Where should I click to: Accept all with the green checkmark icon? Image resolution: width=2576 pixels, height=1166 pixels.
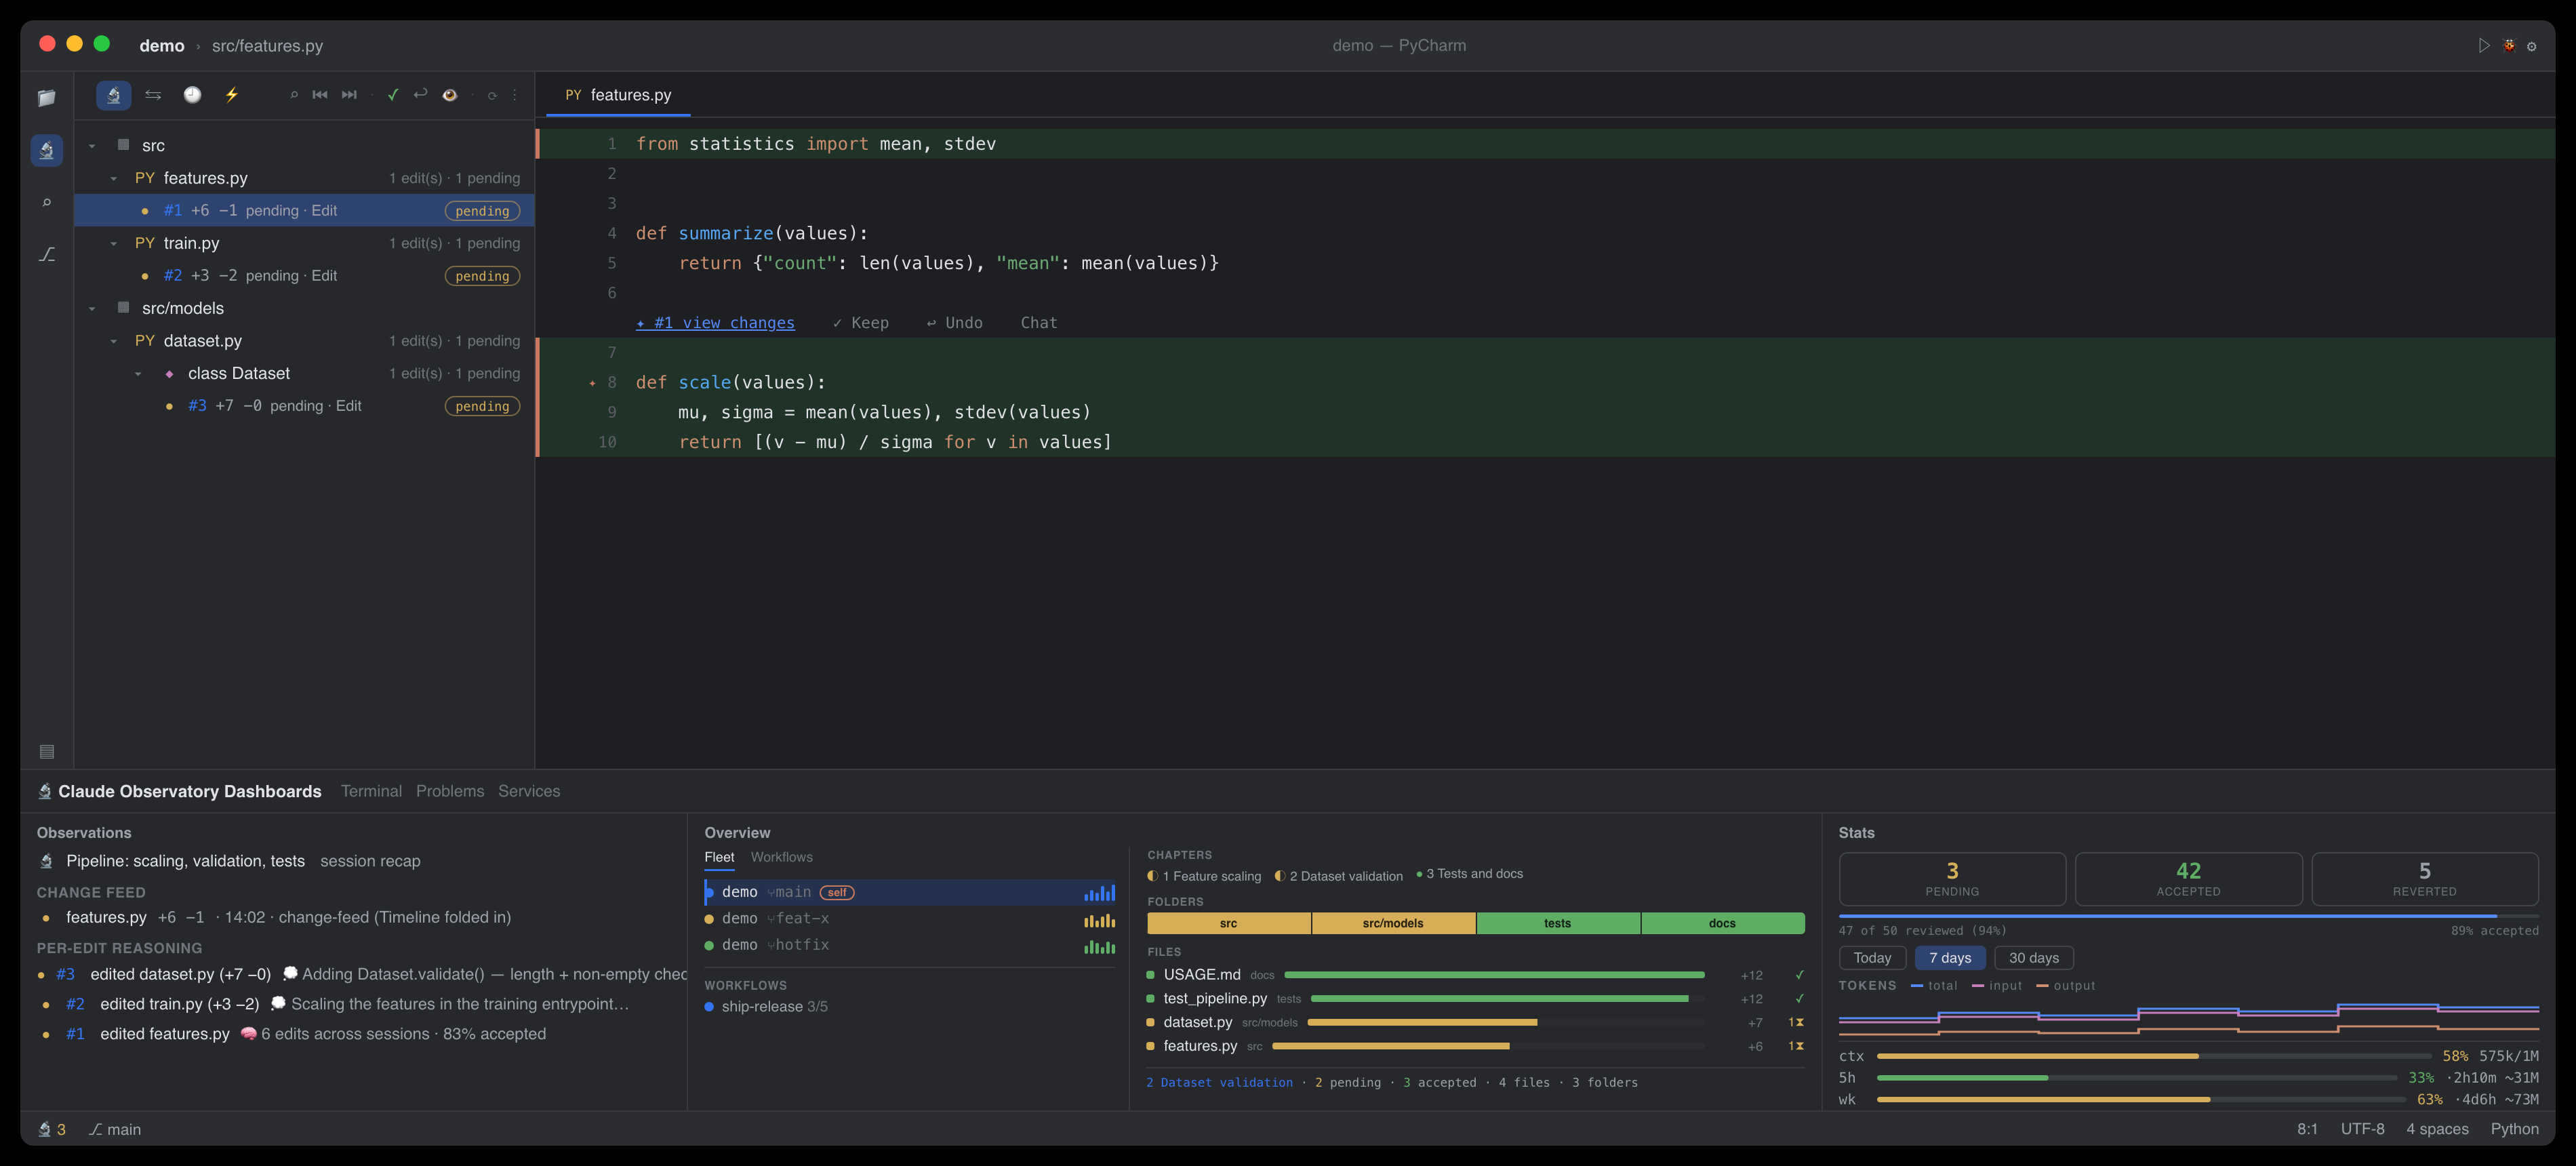[x=393, y=95]
